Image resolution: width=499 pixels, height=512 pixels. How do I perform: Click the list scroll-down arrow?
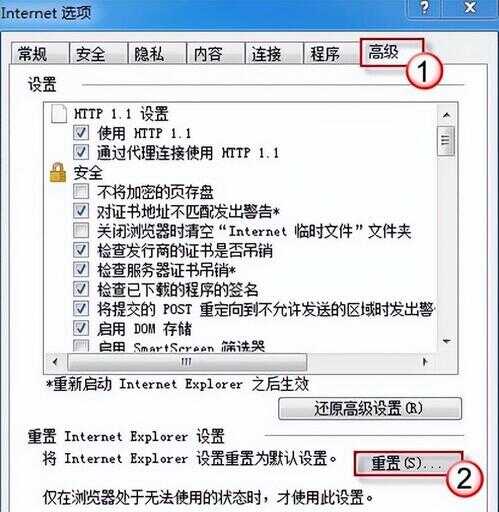pos(446,341)
